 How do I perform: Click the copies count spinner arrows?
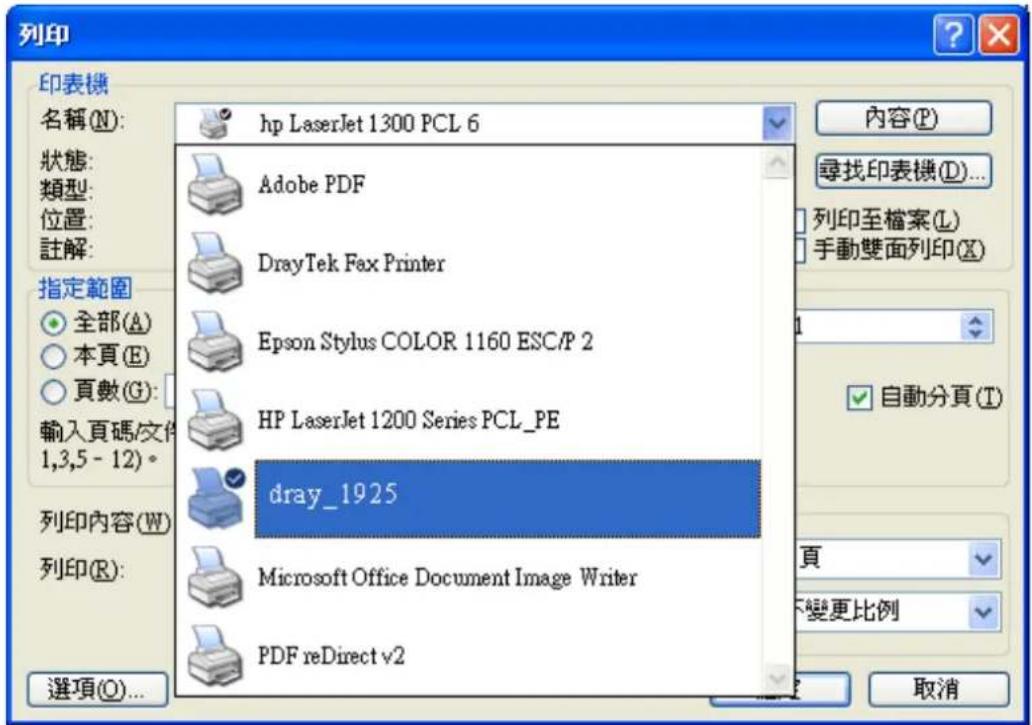[x=976, y=326]
